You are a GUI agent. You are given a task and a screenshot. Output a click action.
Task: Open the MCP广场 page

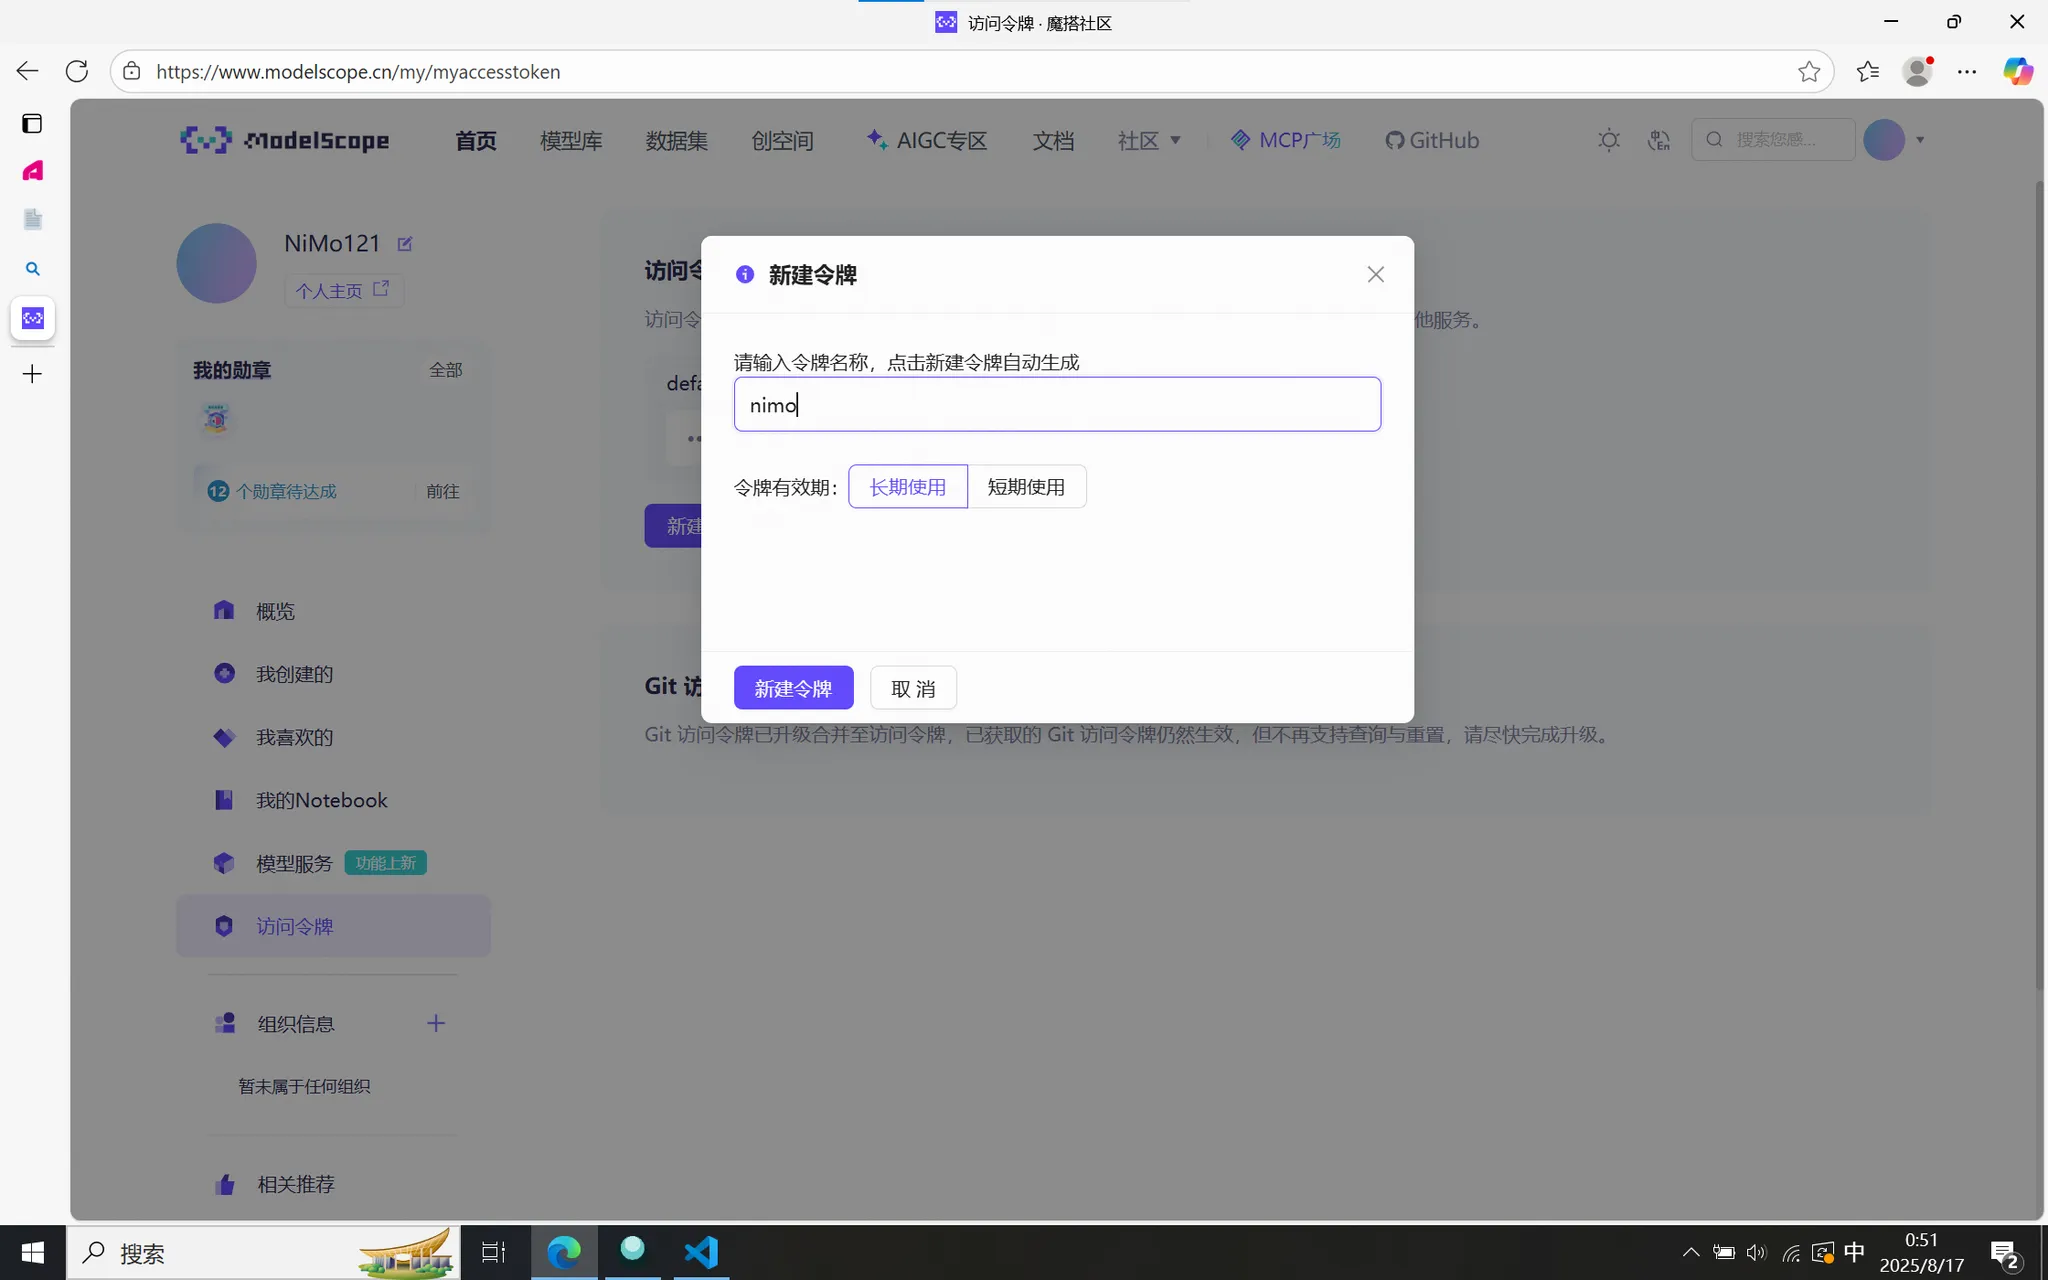1285,140
